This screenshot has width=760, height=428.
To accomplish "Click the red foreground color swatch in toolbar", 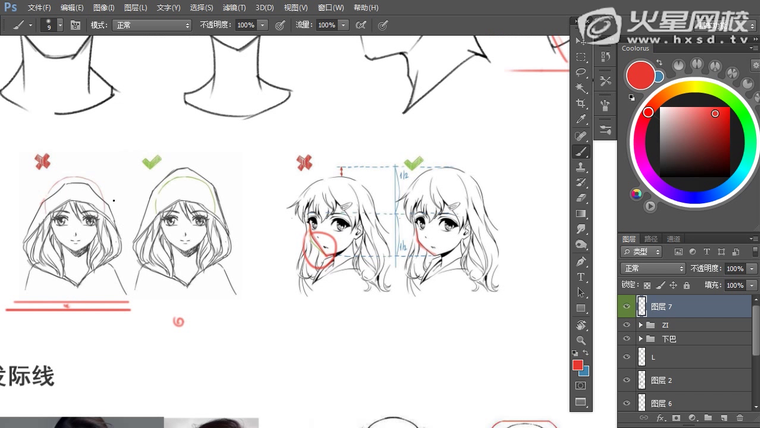I will point(577,365).
